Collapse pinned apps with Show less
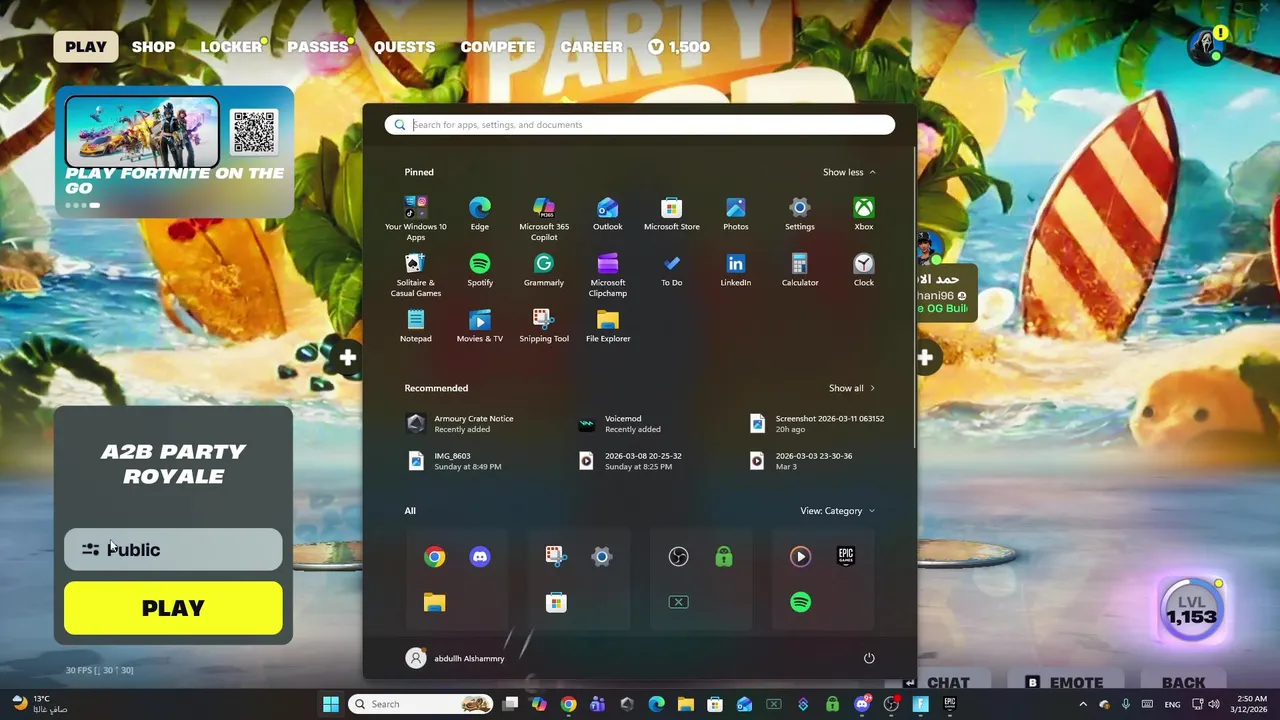Viewport: 1280px width, 720px height. coord(849,172)
